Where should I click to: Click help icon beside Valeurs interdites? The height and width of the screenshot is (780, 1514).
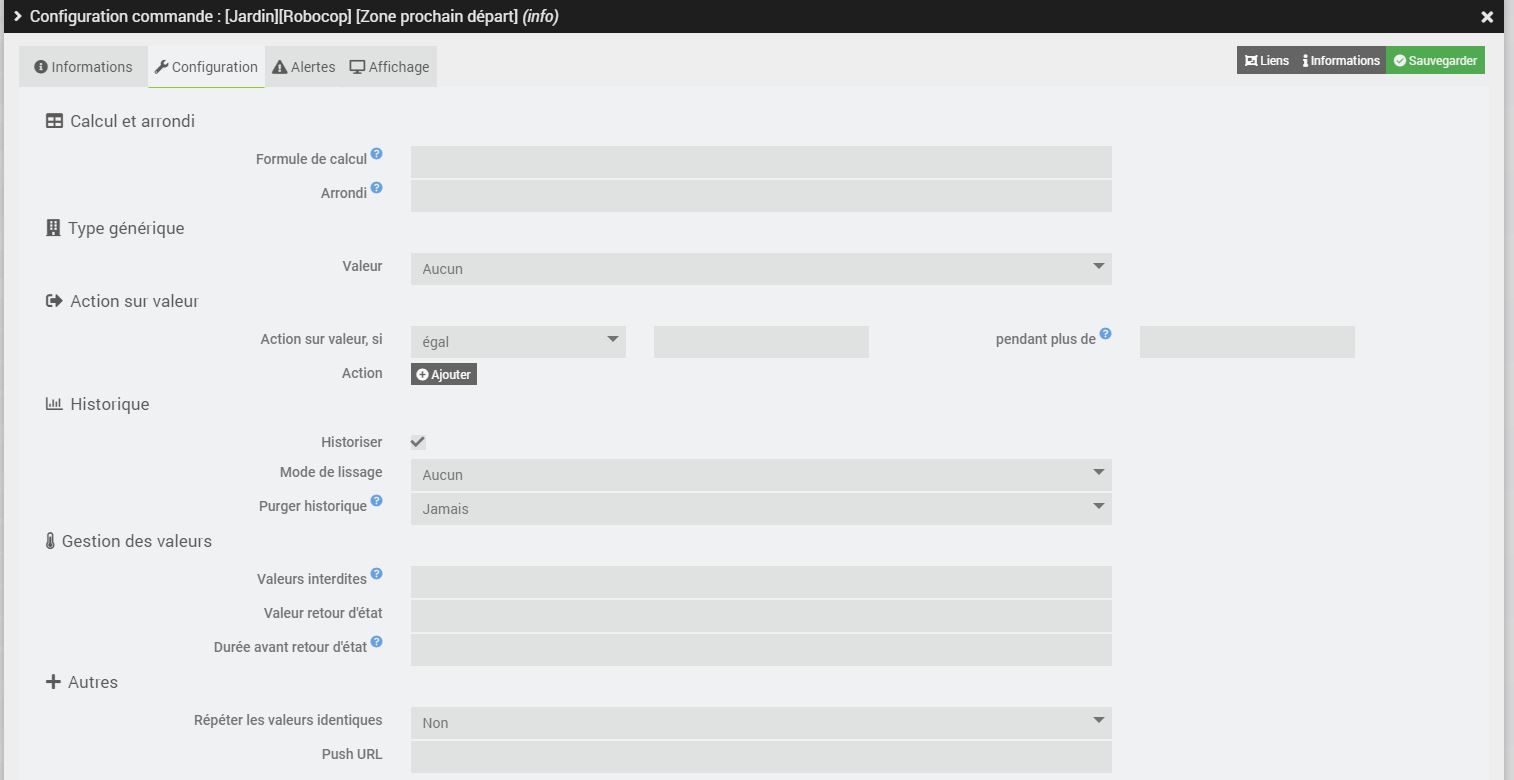point(376,574)
